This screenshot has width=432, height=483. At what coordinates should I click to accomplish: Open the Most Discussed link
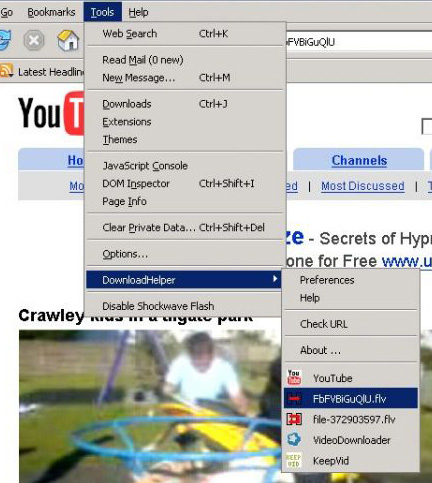click(363, 186)
